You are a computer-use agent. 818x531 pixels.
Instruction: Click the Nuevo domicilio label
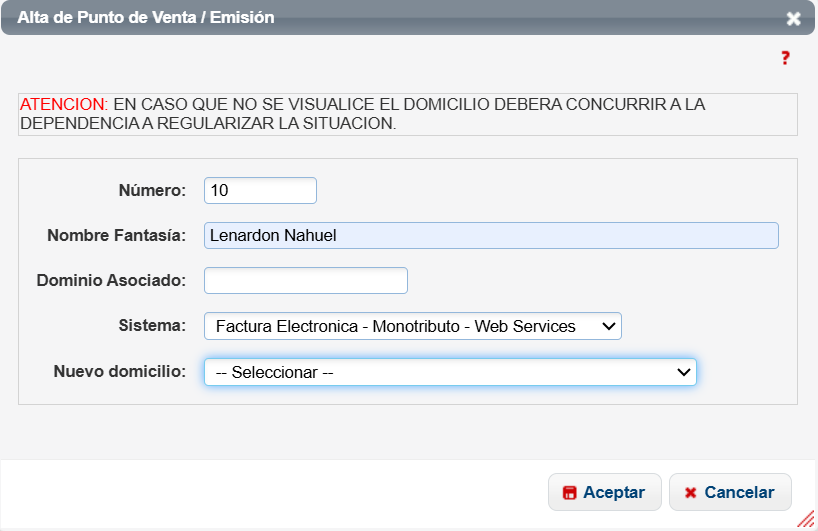tap(119, 371)
